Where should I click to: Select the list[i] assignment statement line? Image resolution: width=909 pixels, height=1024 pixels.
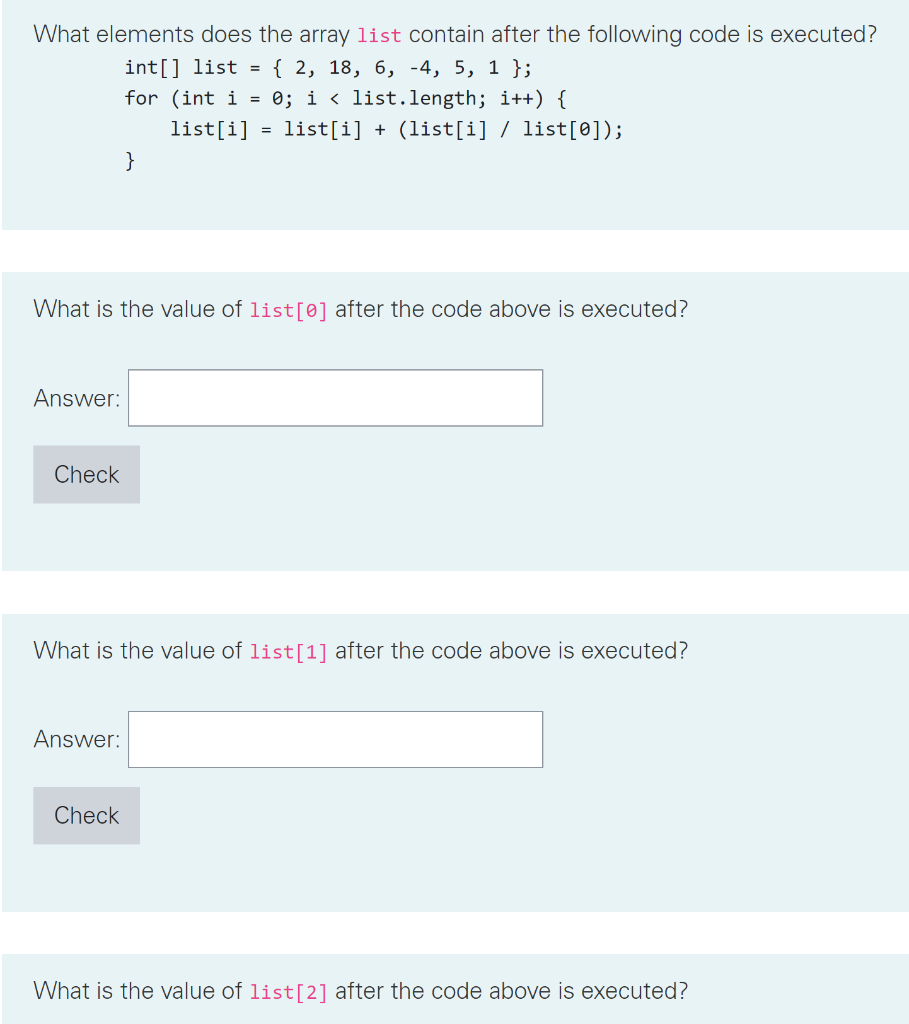[x=397, y=129]
